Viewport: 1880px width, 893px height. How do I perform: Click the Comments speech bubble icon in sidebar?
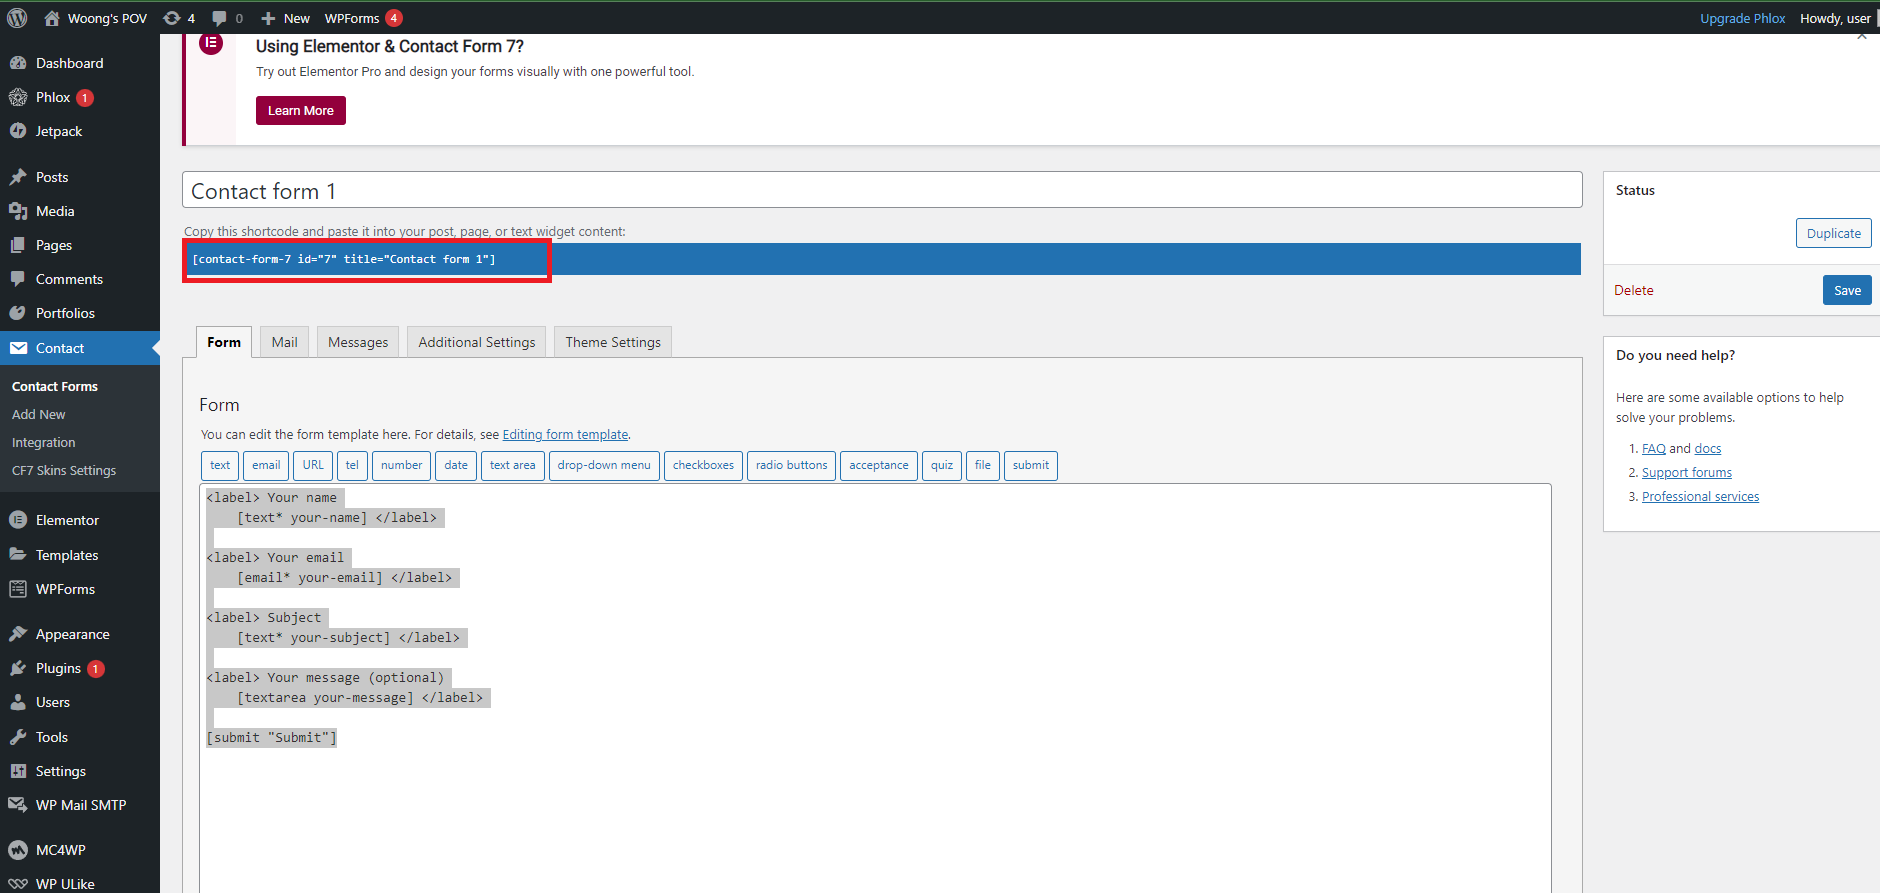pos(18,279)
